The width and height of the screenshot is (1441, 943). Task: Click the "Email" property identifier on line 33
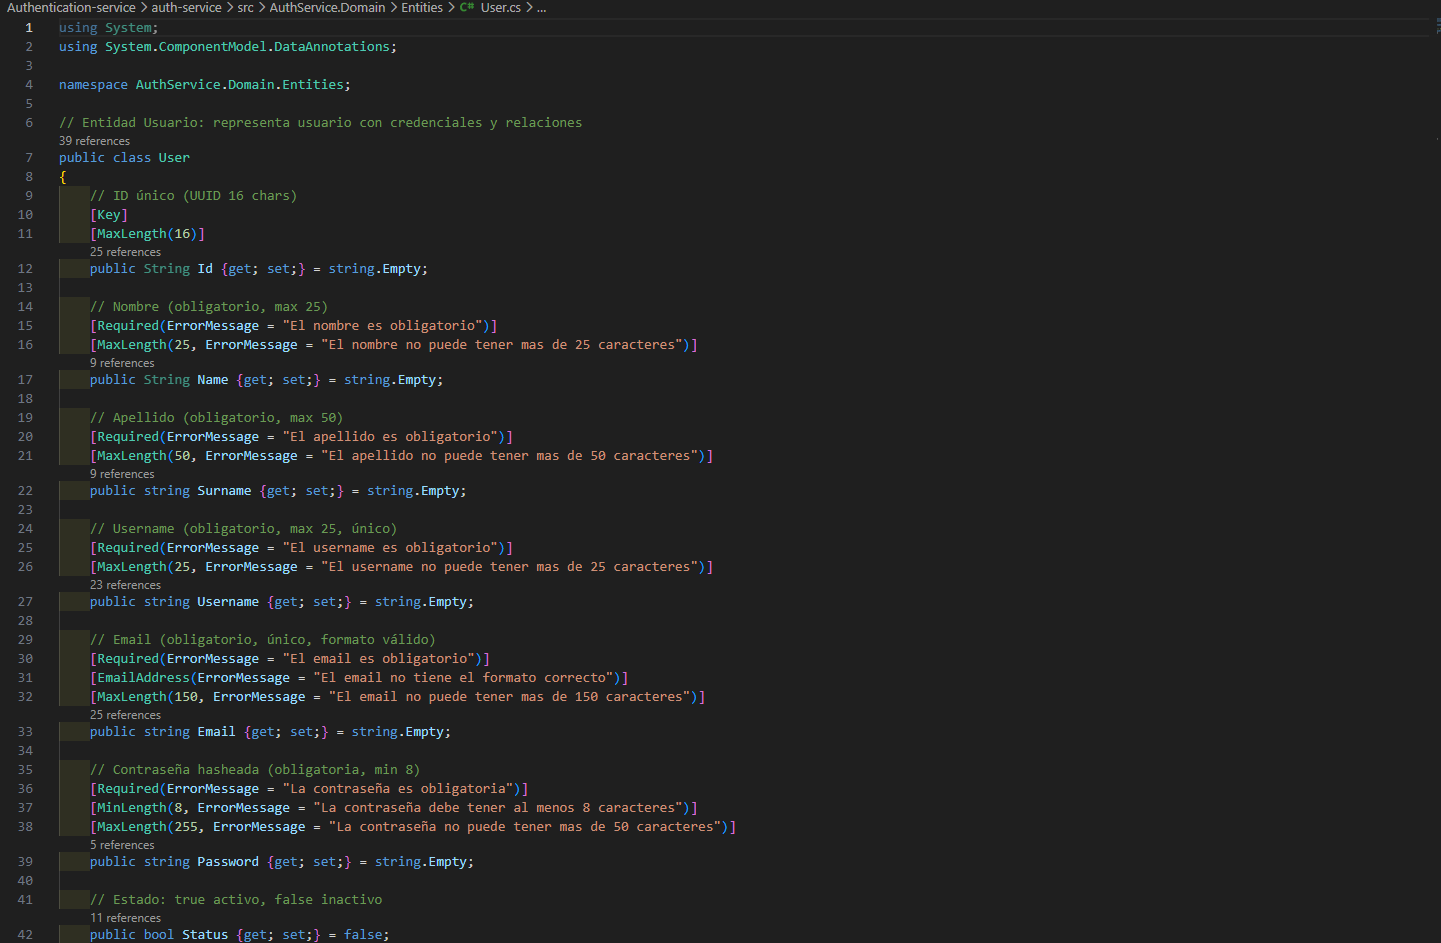point(216,732)
